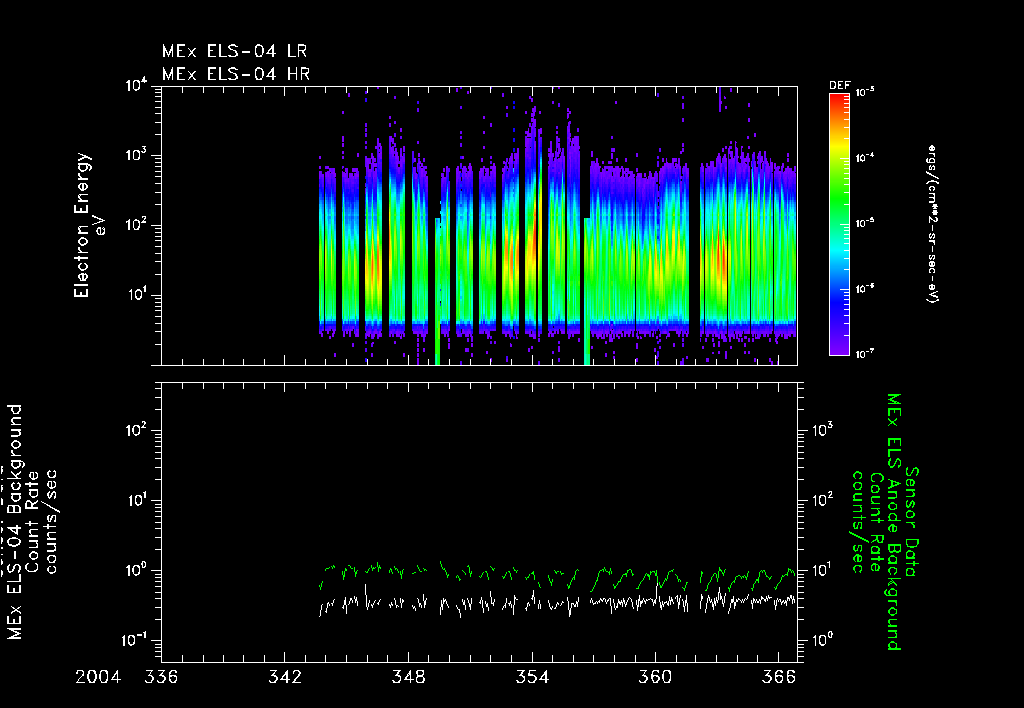This screenshot has width=1024, height=708.
Task: Click the white ELS-04 background count trace
Action: click(x=557, y=602)
